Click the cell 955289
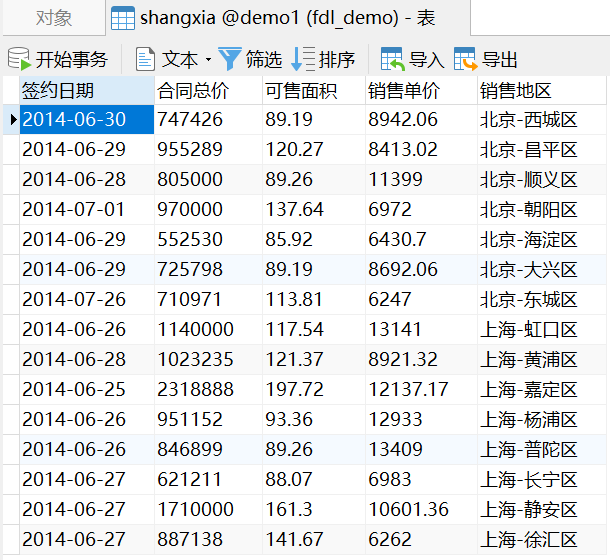The height and width of the screenshot is (560, 610). pos(209,149)
